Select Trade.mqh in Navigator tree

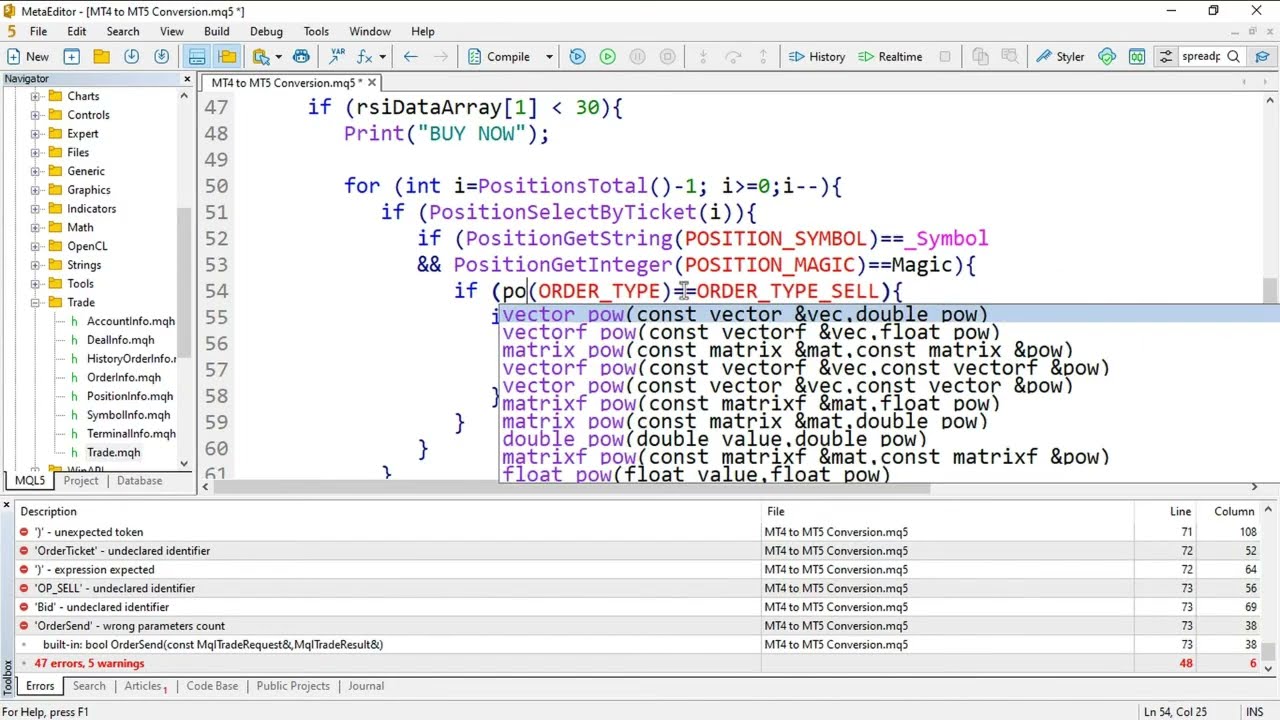coord(113,452)
